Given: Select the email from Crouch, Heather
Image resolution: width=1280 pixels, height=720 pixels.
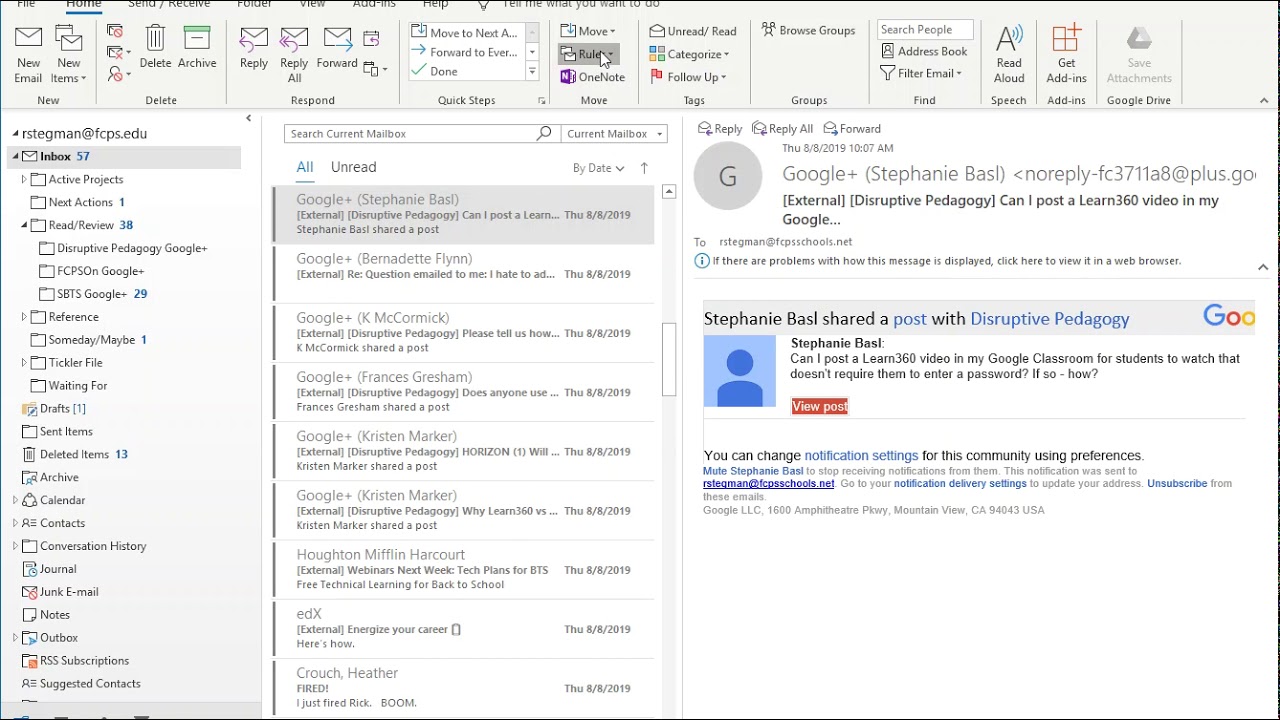Looking at the screenshot, I should pos(464,688).
